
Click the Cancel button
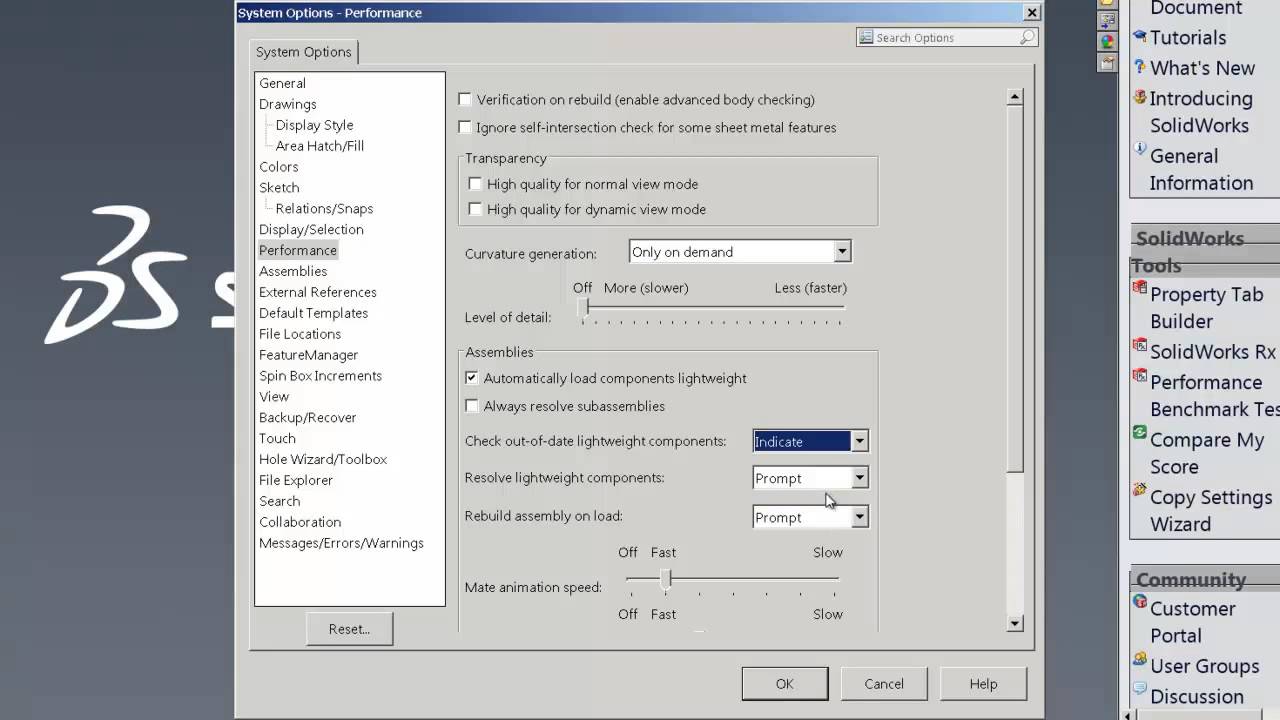(884, 684)
